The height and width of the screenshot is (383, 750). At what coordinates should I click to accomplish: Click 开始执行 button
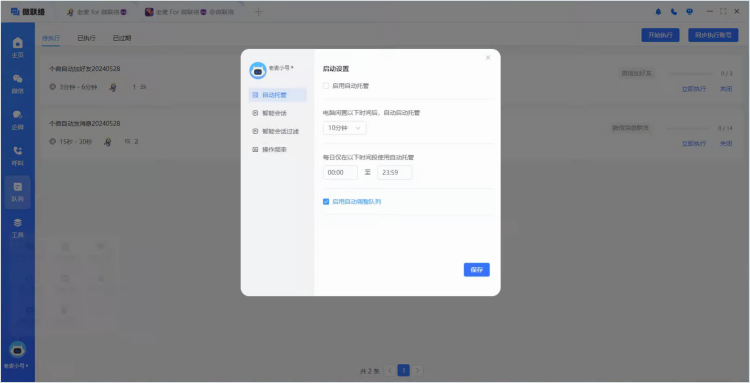point(660,35)
